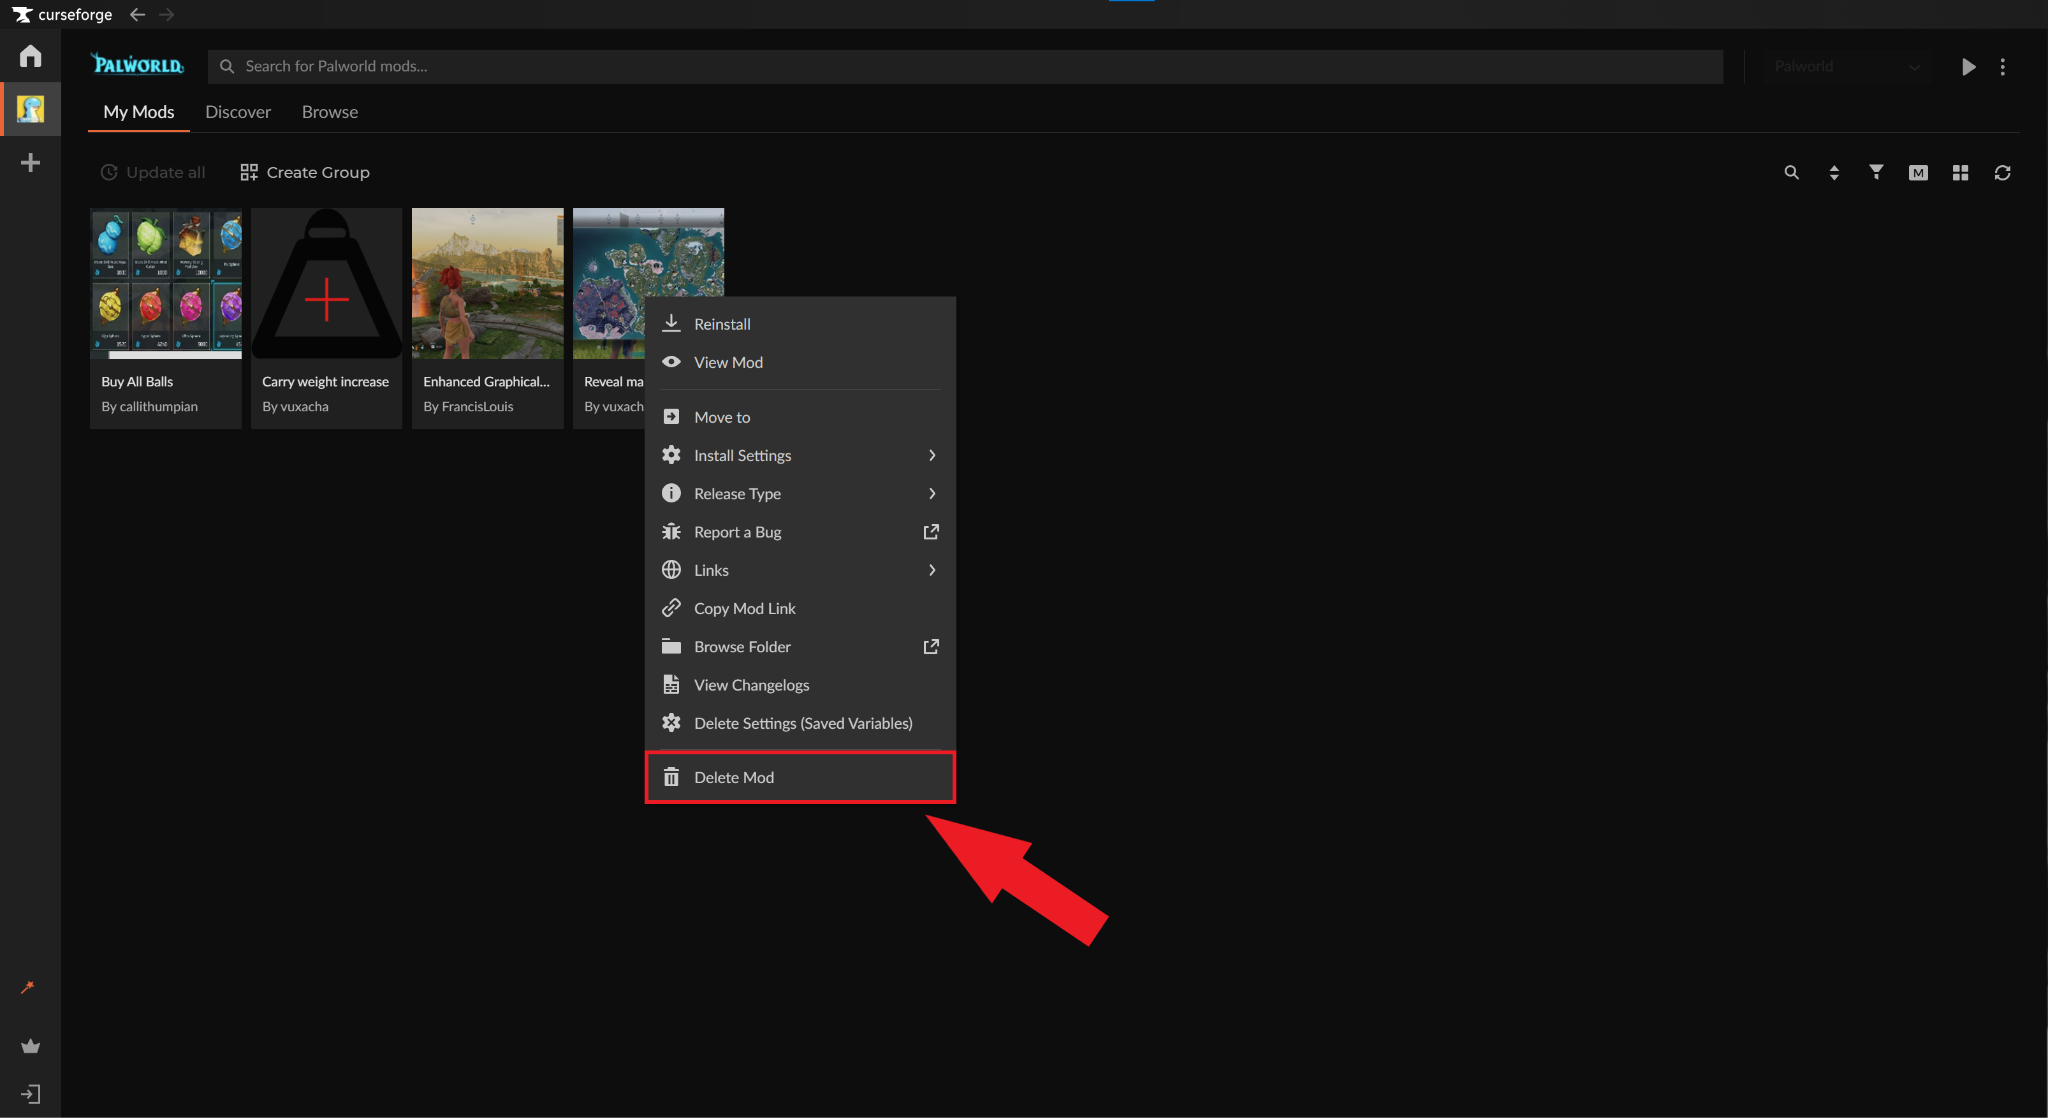Click the sign-in arrow icon at sidebar bottom
The height and width of the screenshot is (1118, 2048).
(30, 1094)
